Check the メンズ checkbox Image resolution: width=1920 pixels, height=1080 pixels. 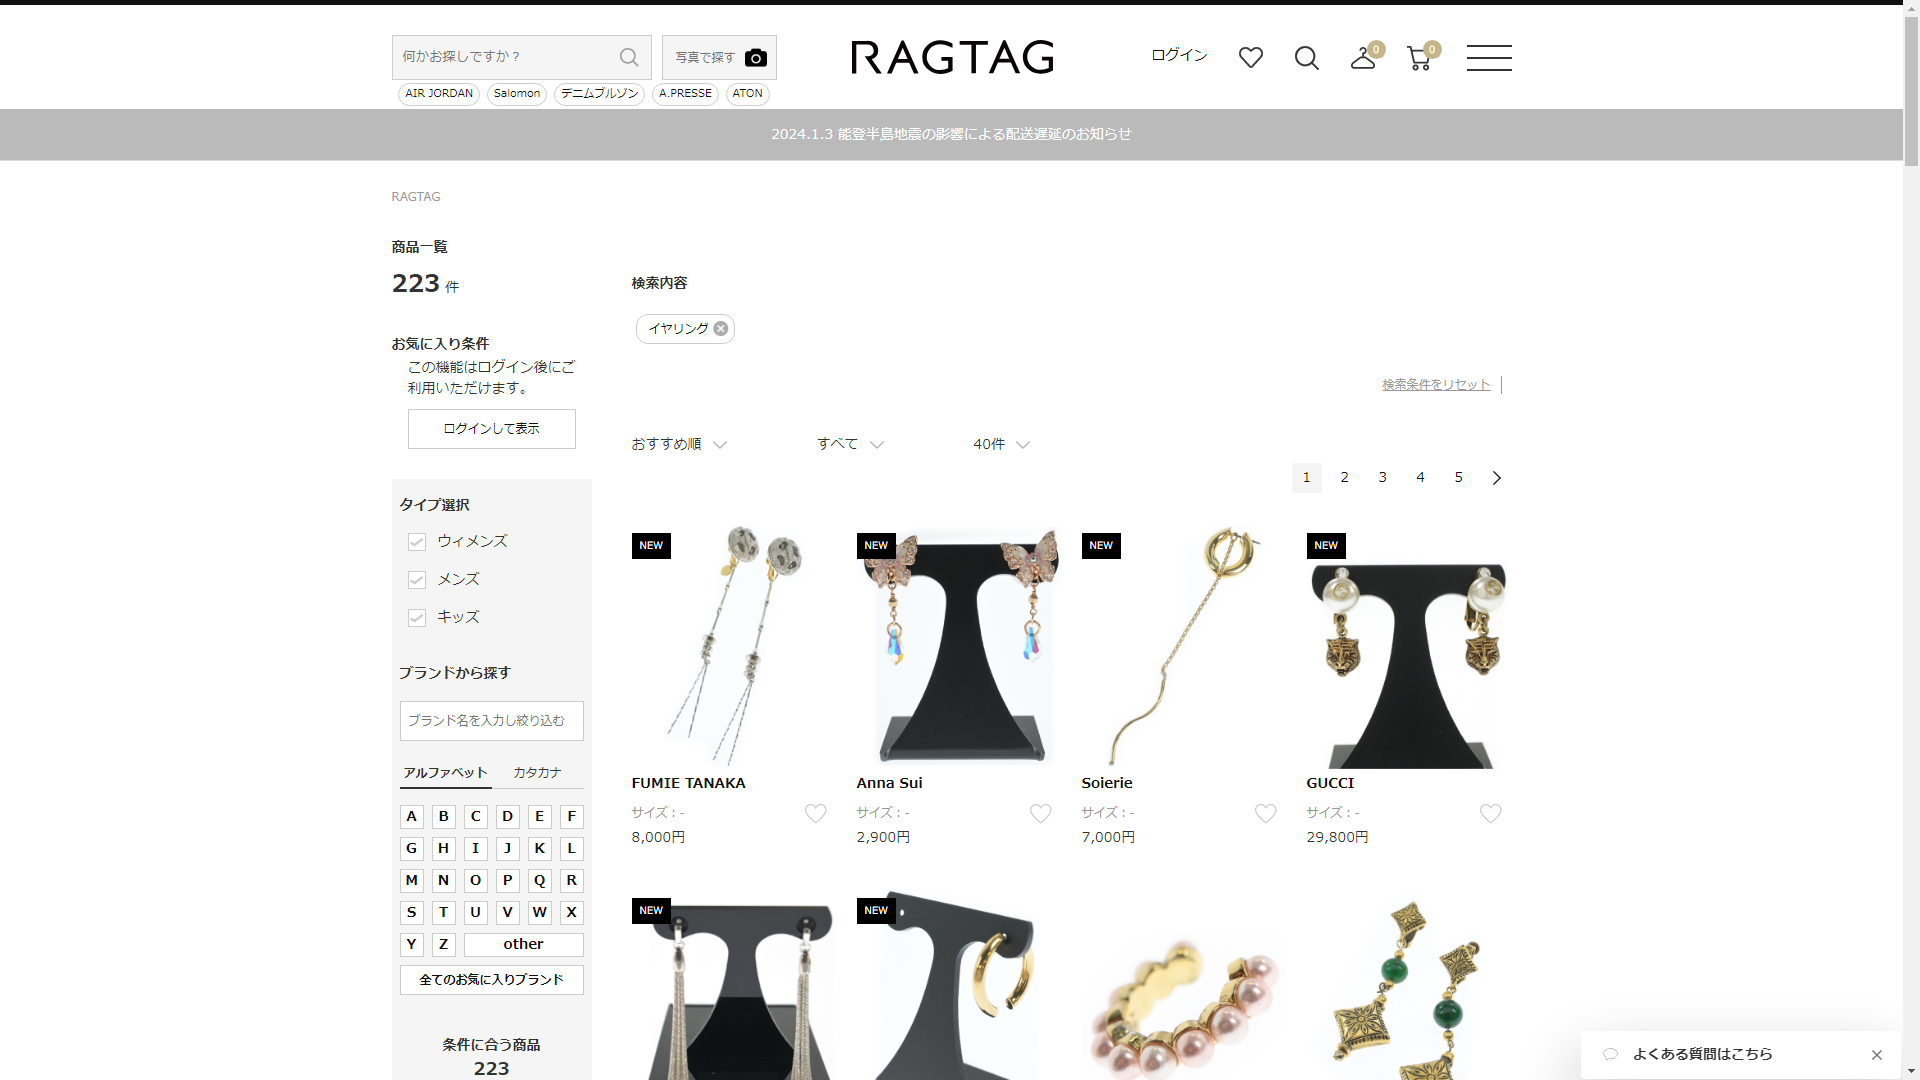417,580
